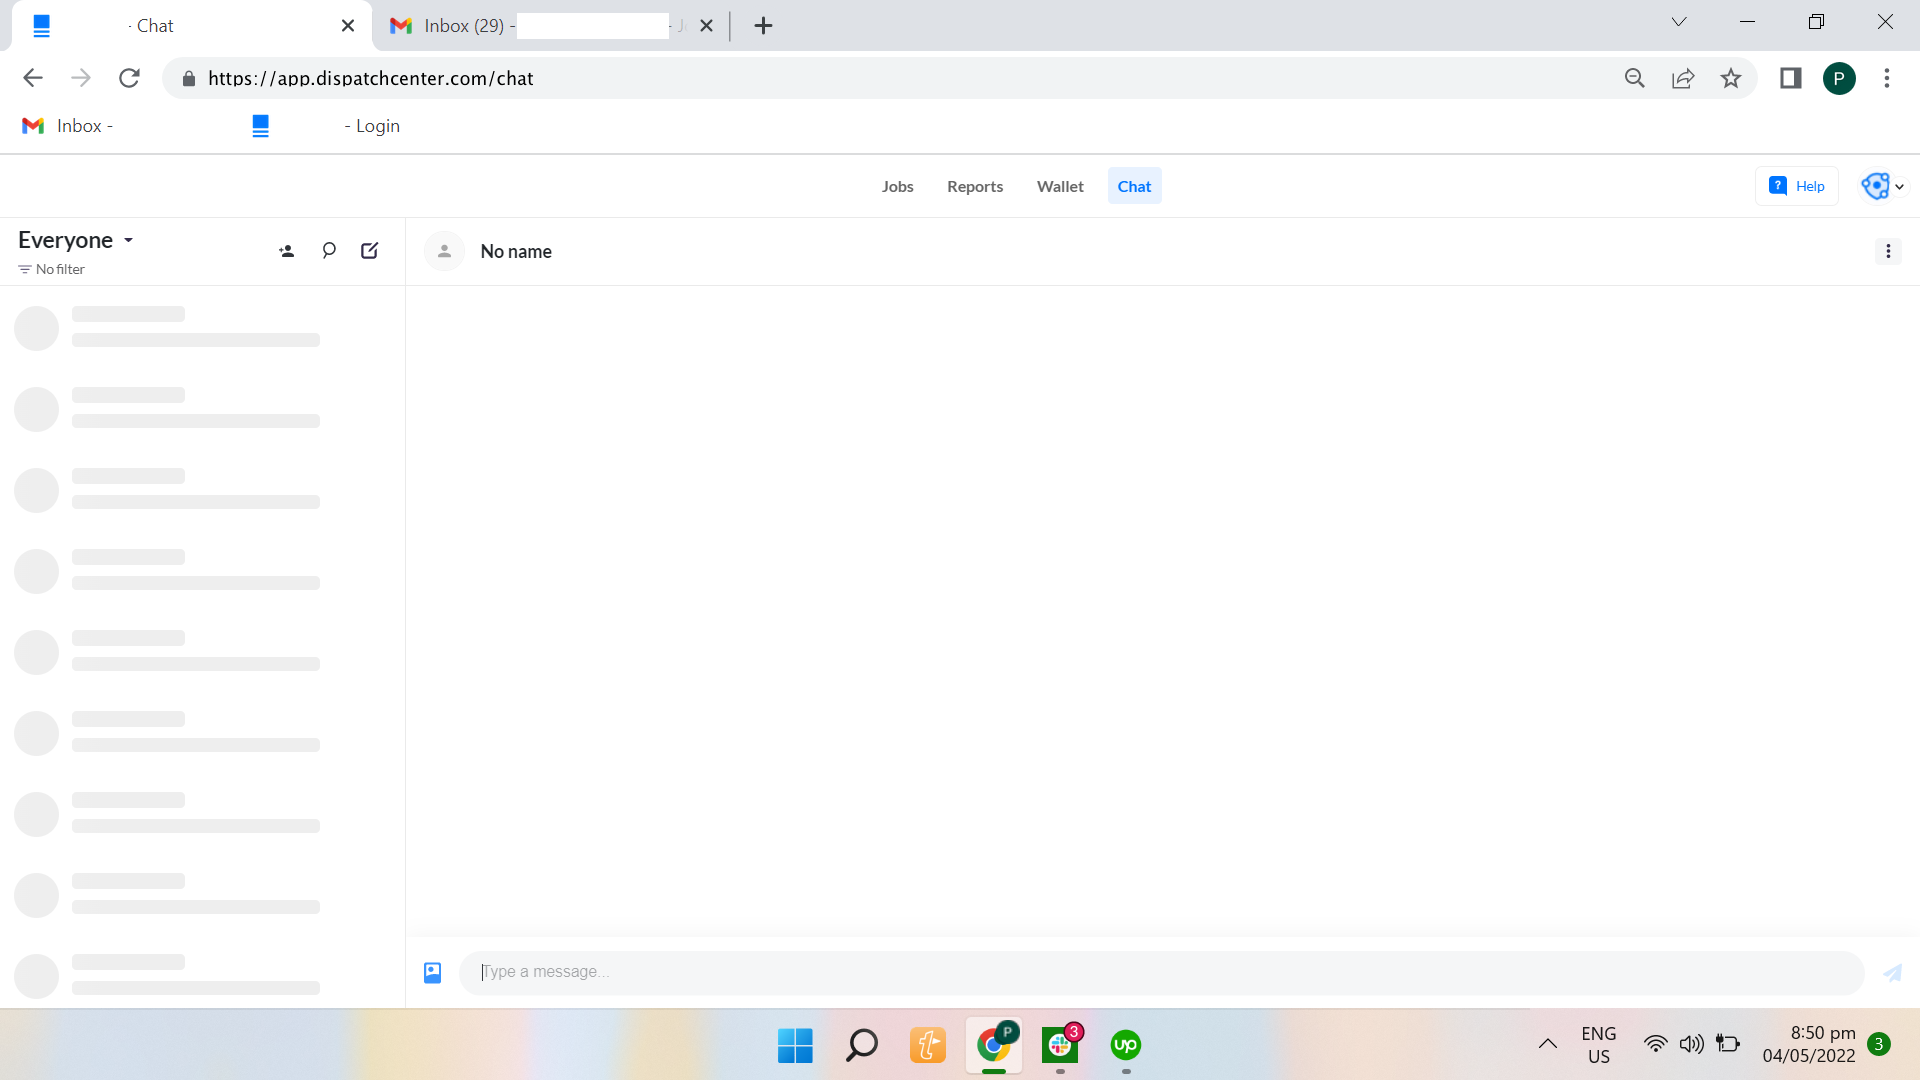Open the Wi-Fi network settings icon
This screenshot has width=1920, height=1080.
point(1656,1045)
